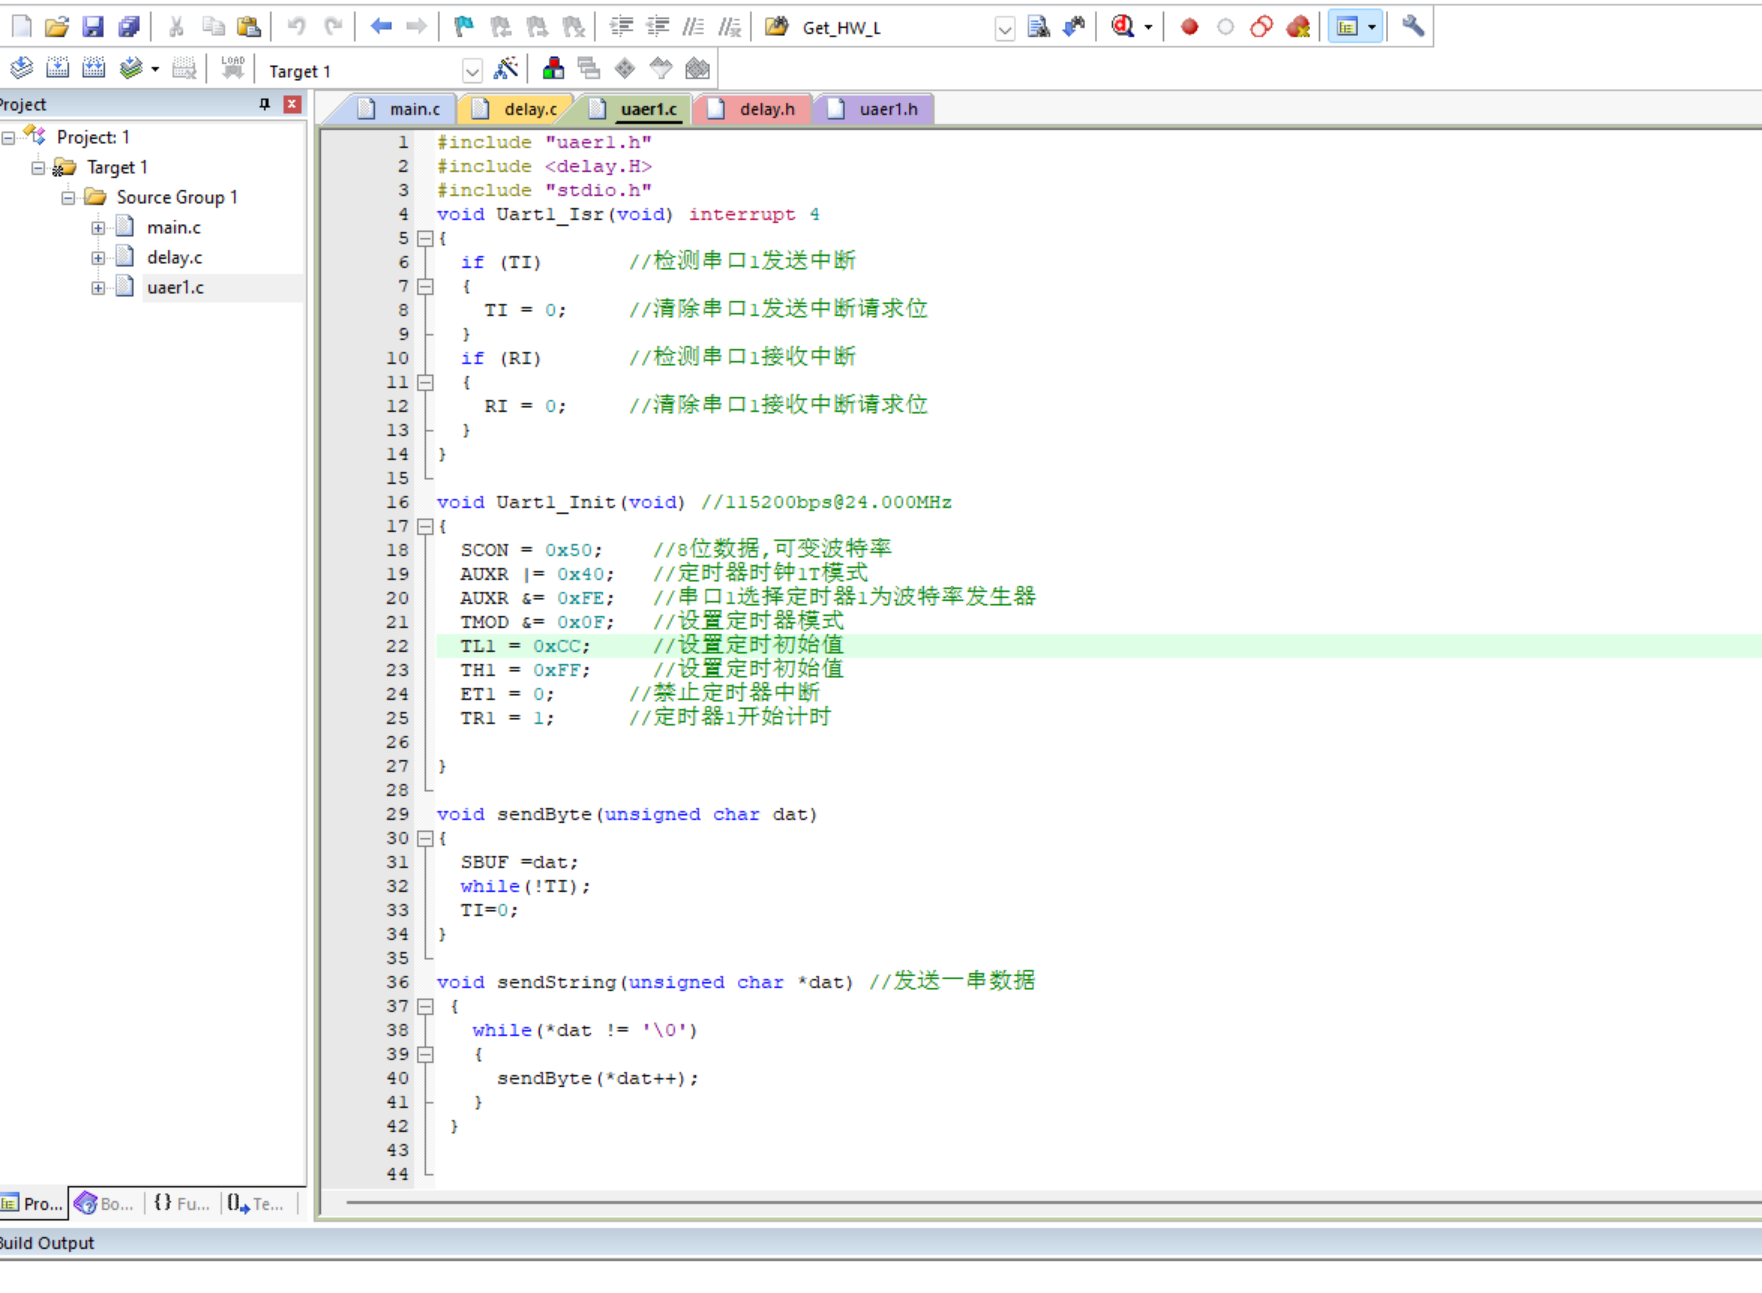
Task: Rebuild all target files icon
Action: (93, 68)
